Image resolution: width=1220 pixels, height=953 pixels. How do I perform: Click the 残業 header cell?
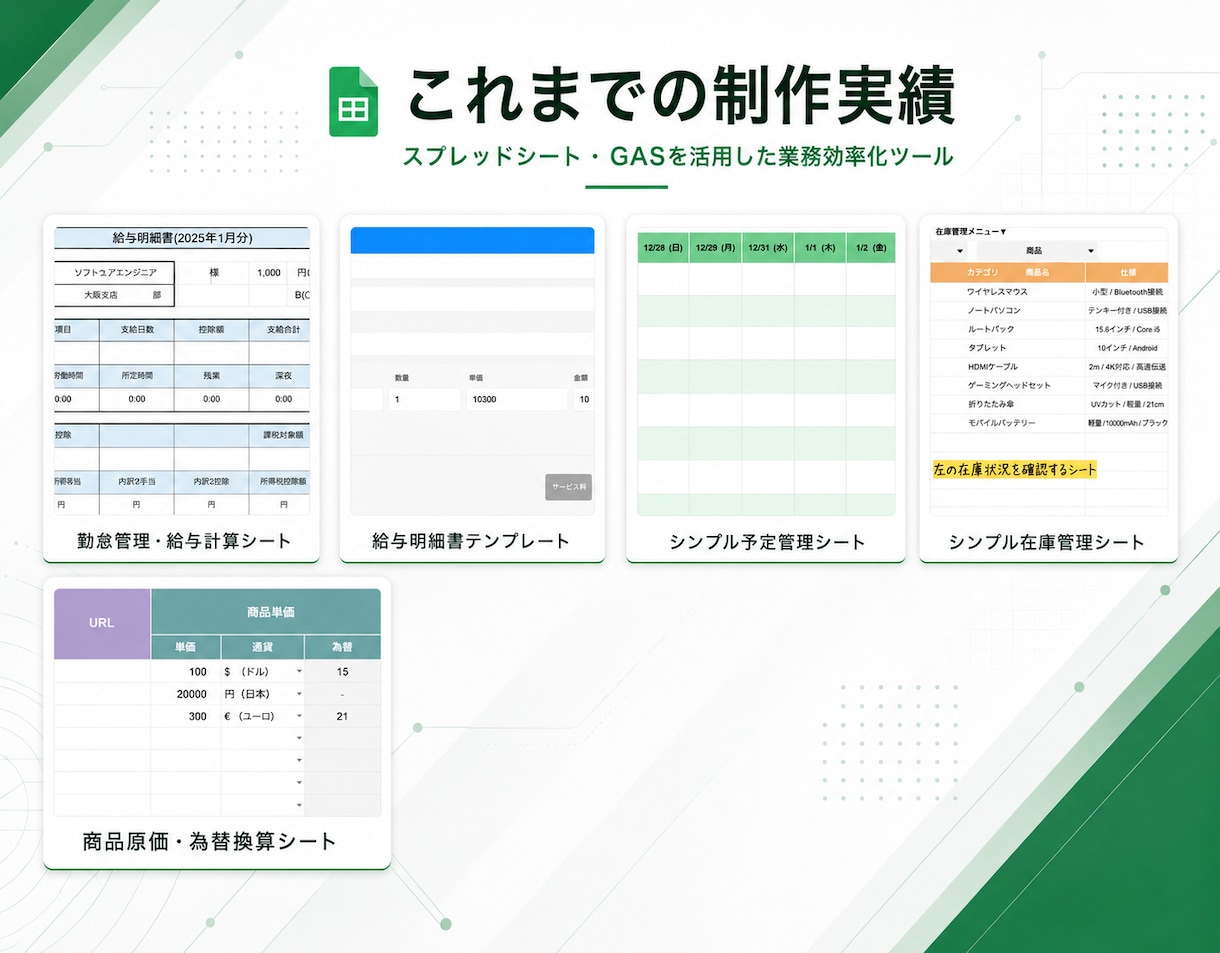[x=212, y=375]
